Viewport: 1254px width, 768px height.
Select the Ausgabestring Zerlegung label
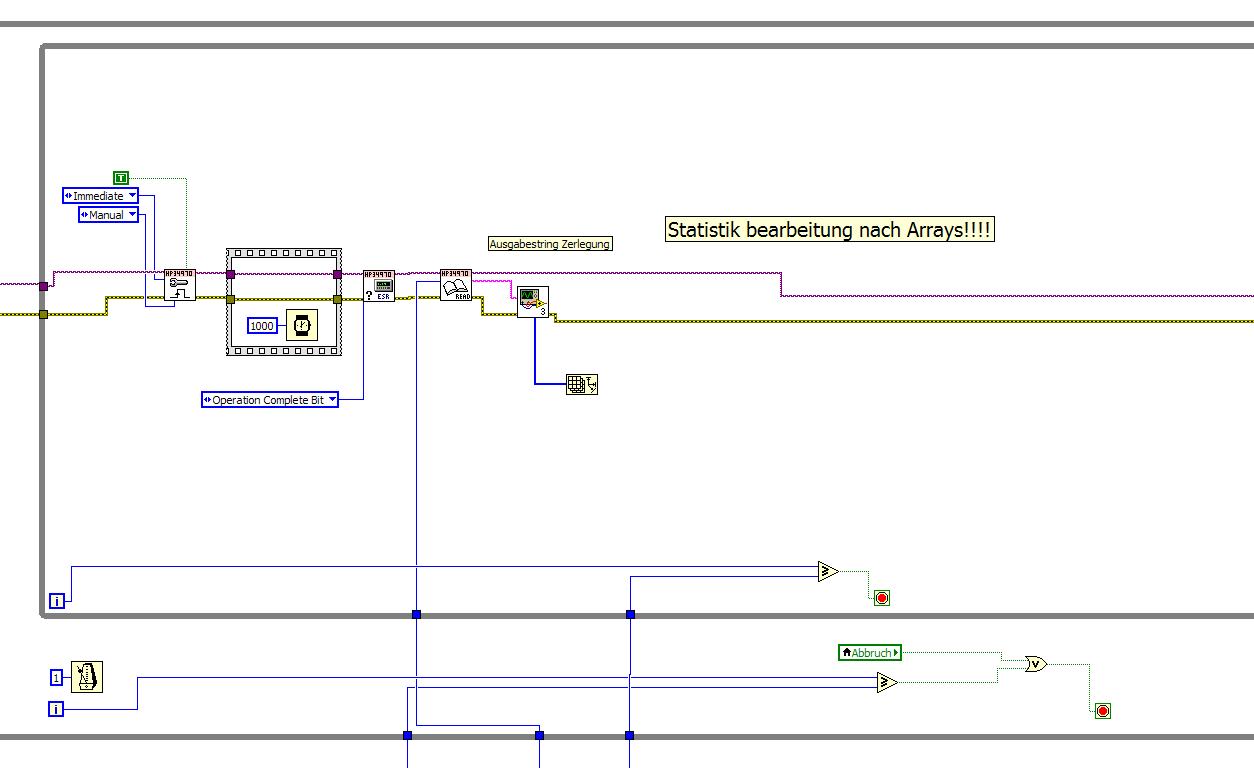coord(550,244)
